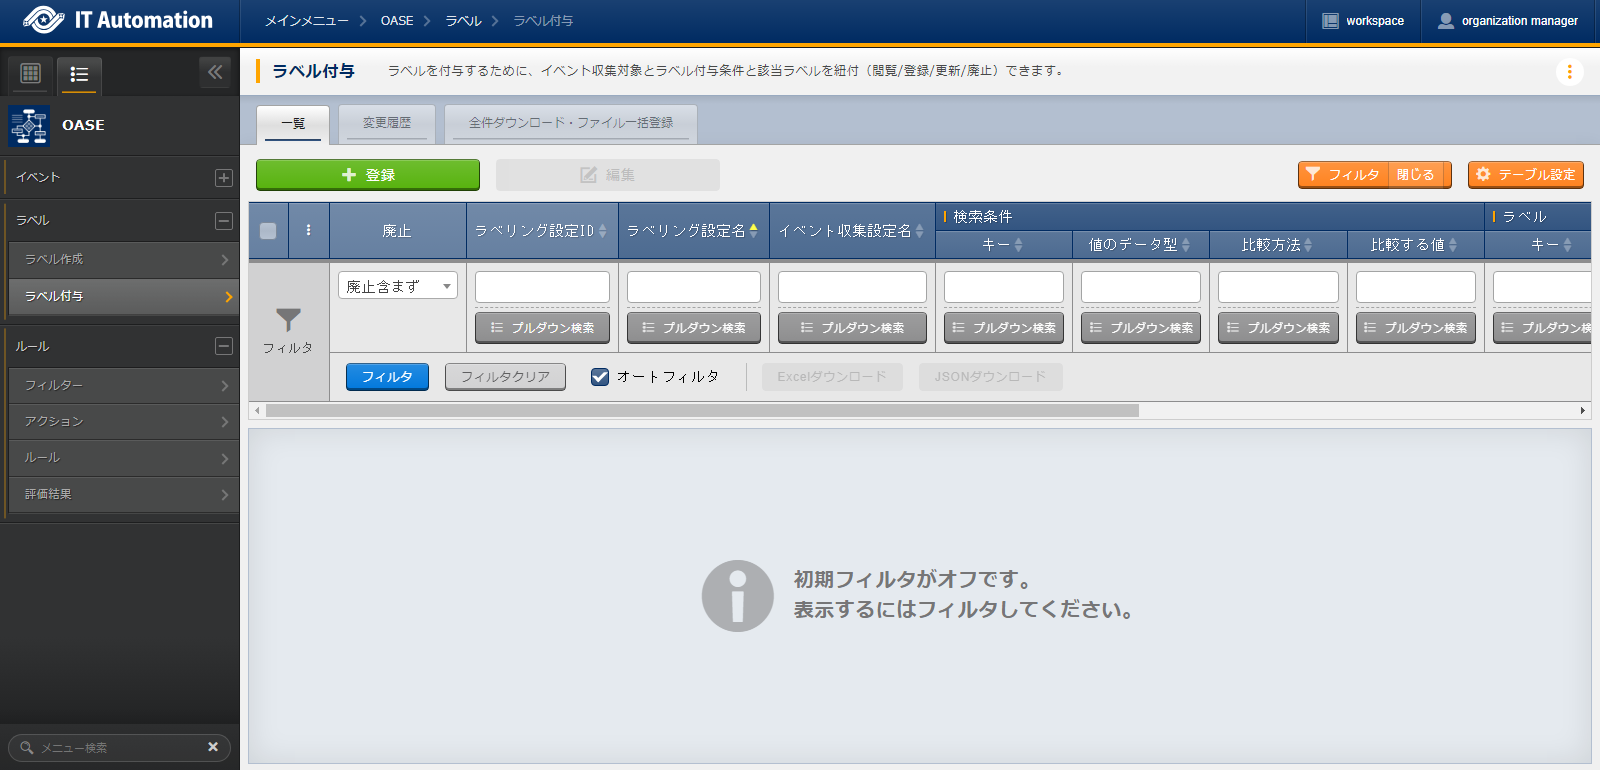Toggle the オートフィルタ checkbox
The height and width of the screenshot is (770, 1600).
click(x=600, y=377)
